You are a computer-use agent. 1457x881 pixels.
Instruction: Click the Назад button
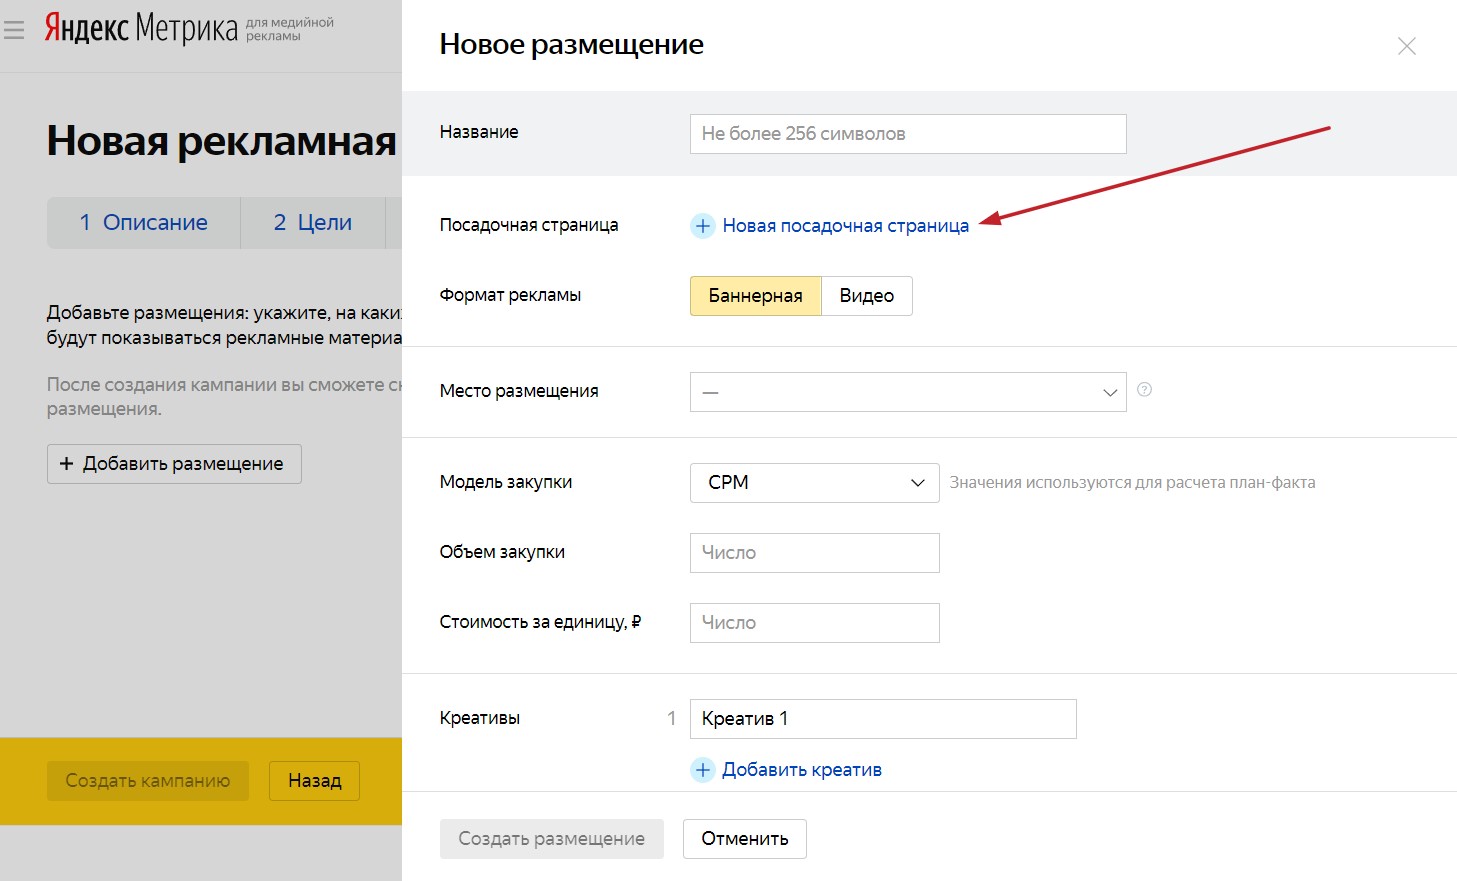314,781
